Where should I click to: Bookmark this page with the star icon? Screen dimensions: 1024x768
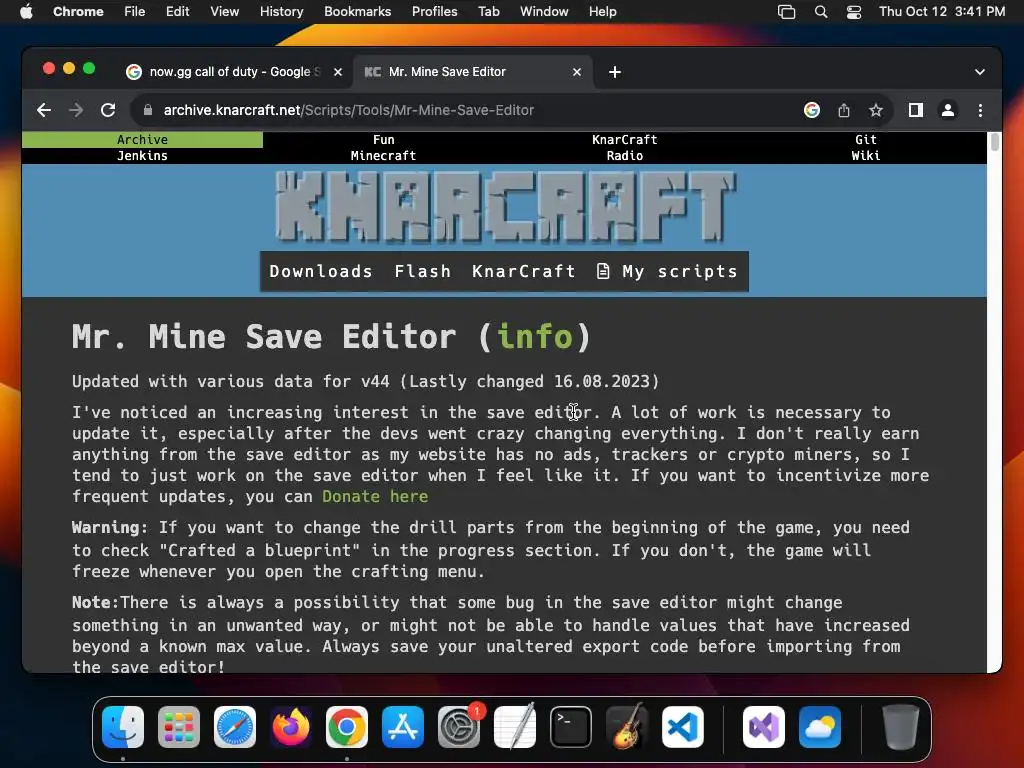pos(876,110)
